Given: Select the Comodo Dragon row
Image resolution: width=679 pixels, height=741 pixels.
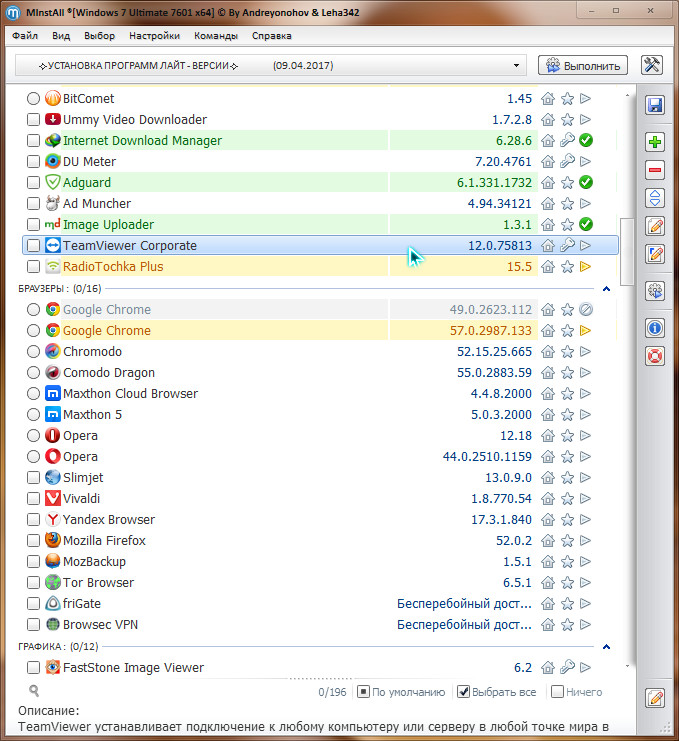Looking at the screenshot, I should point(320,372).
